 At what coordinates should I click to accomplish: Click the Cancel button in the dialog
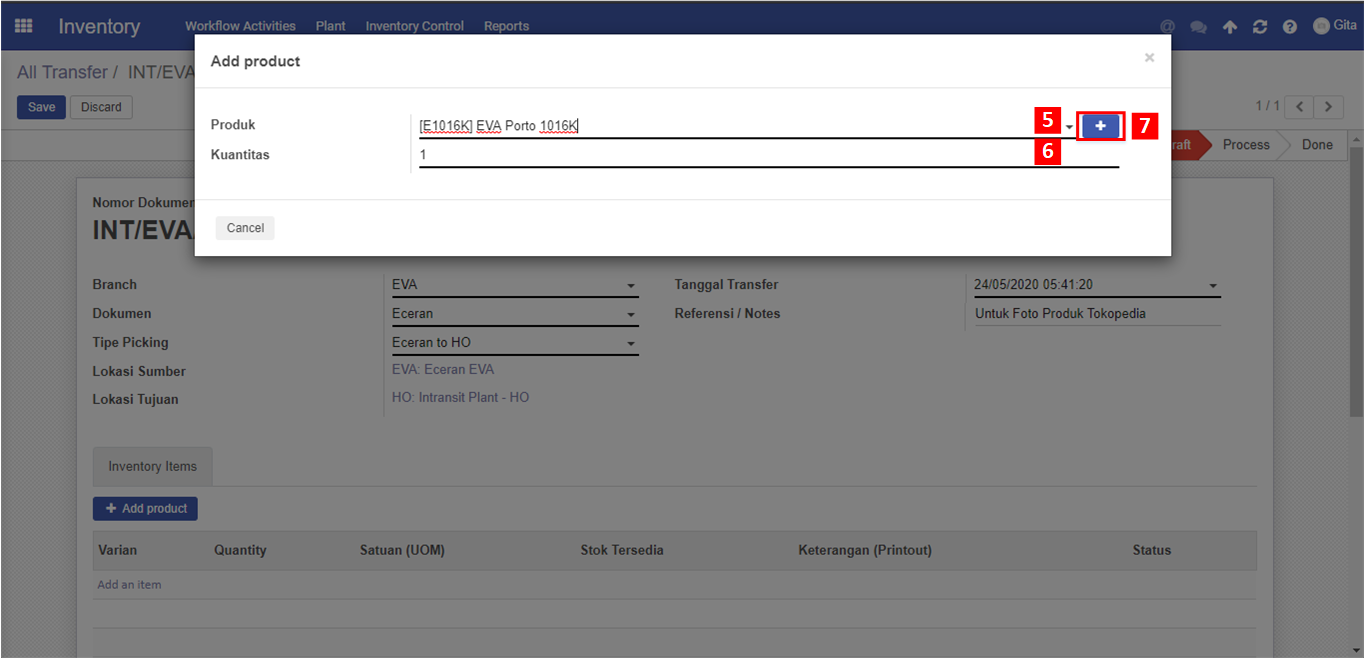[x=245, y=228]
